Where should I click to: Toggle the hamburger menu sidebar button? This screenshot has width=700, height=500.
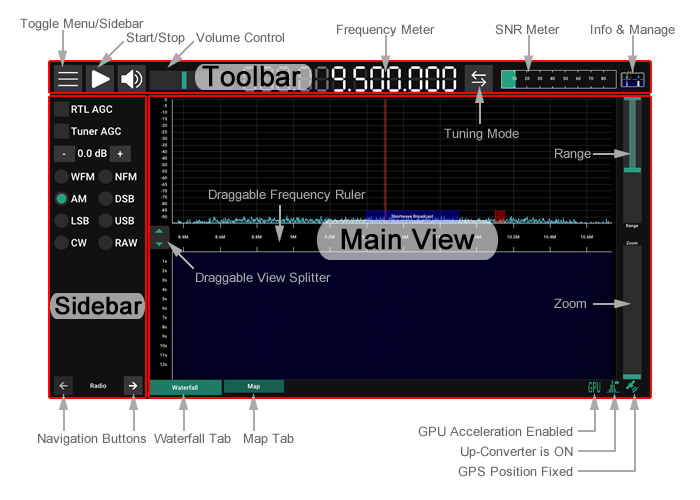tap(67, 78)
